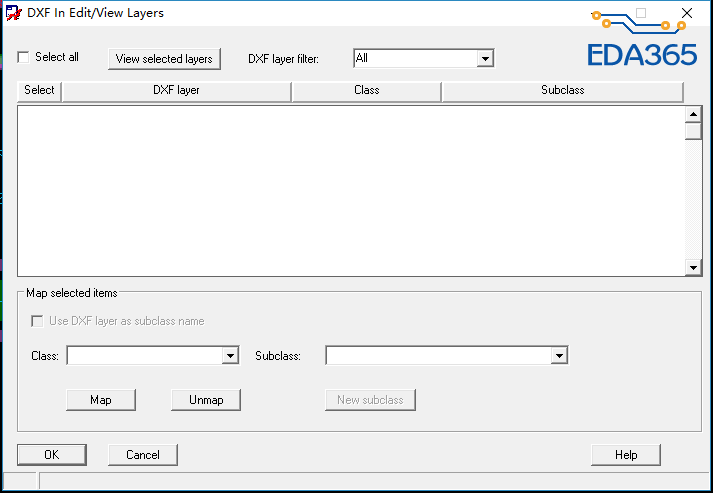Screen dimensions: 713x493
Task: Tick the Select all checkbox
Action: tap(23, 57)
